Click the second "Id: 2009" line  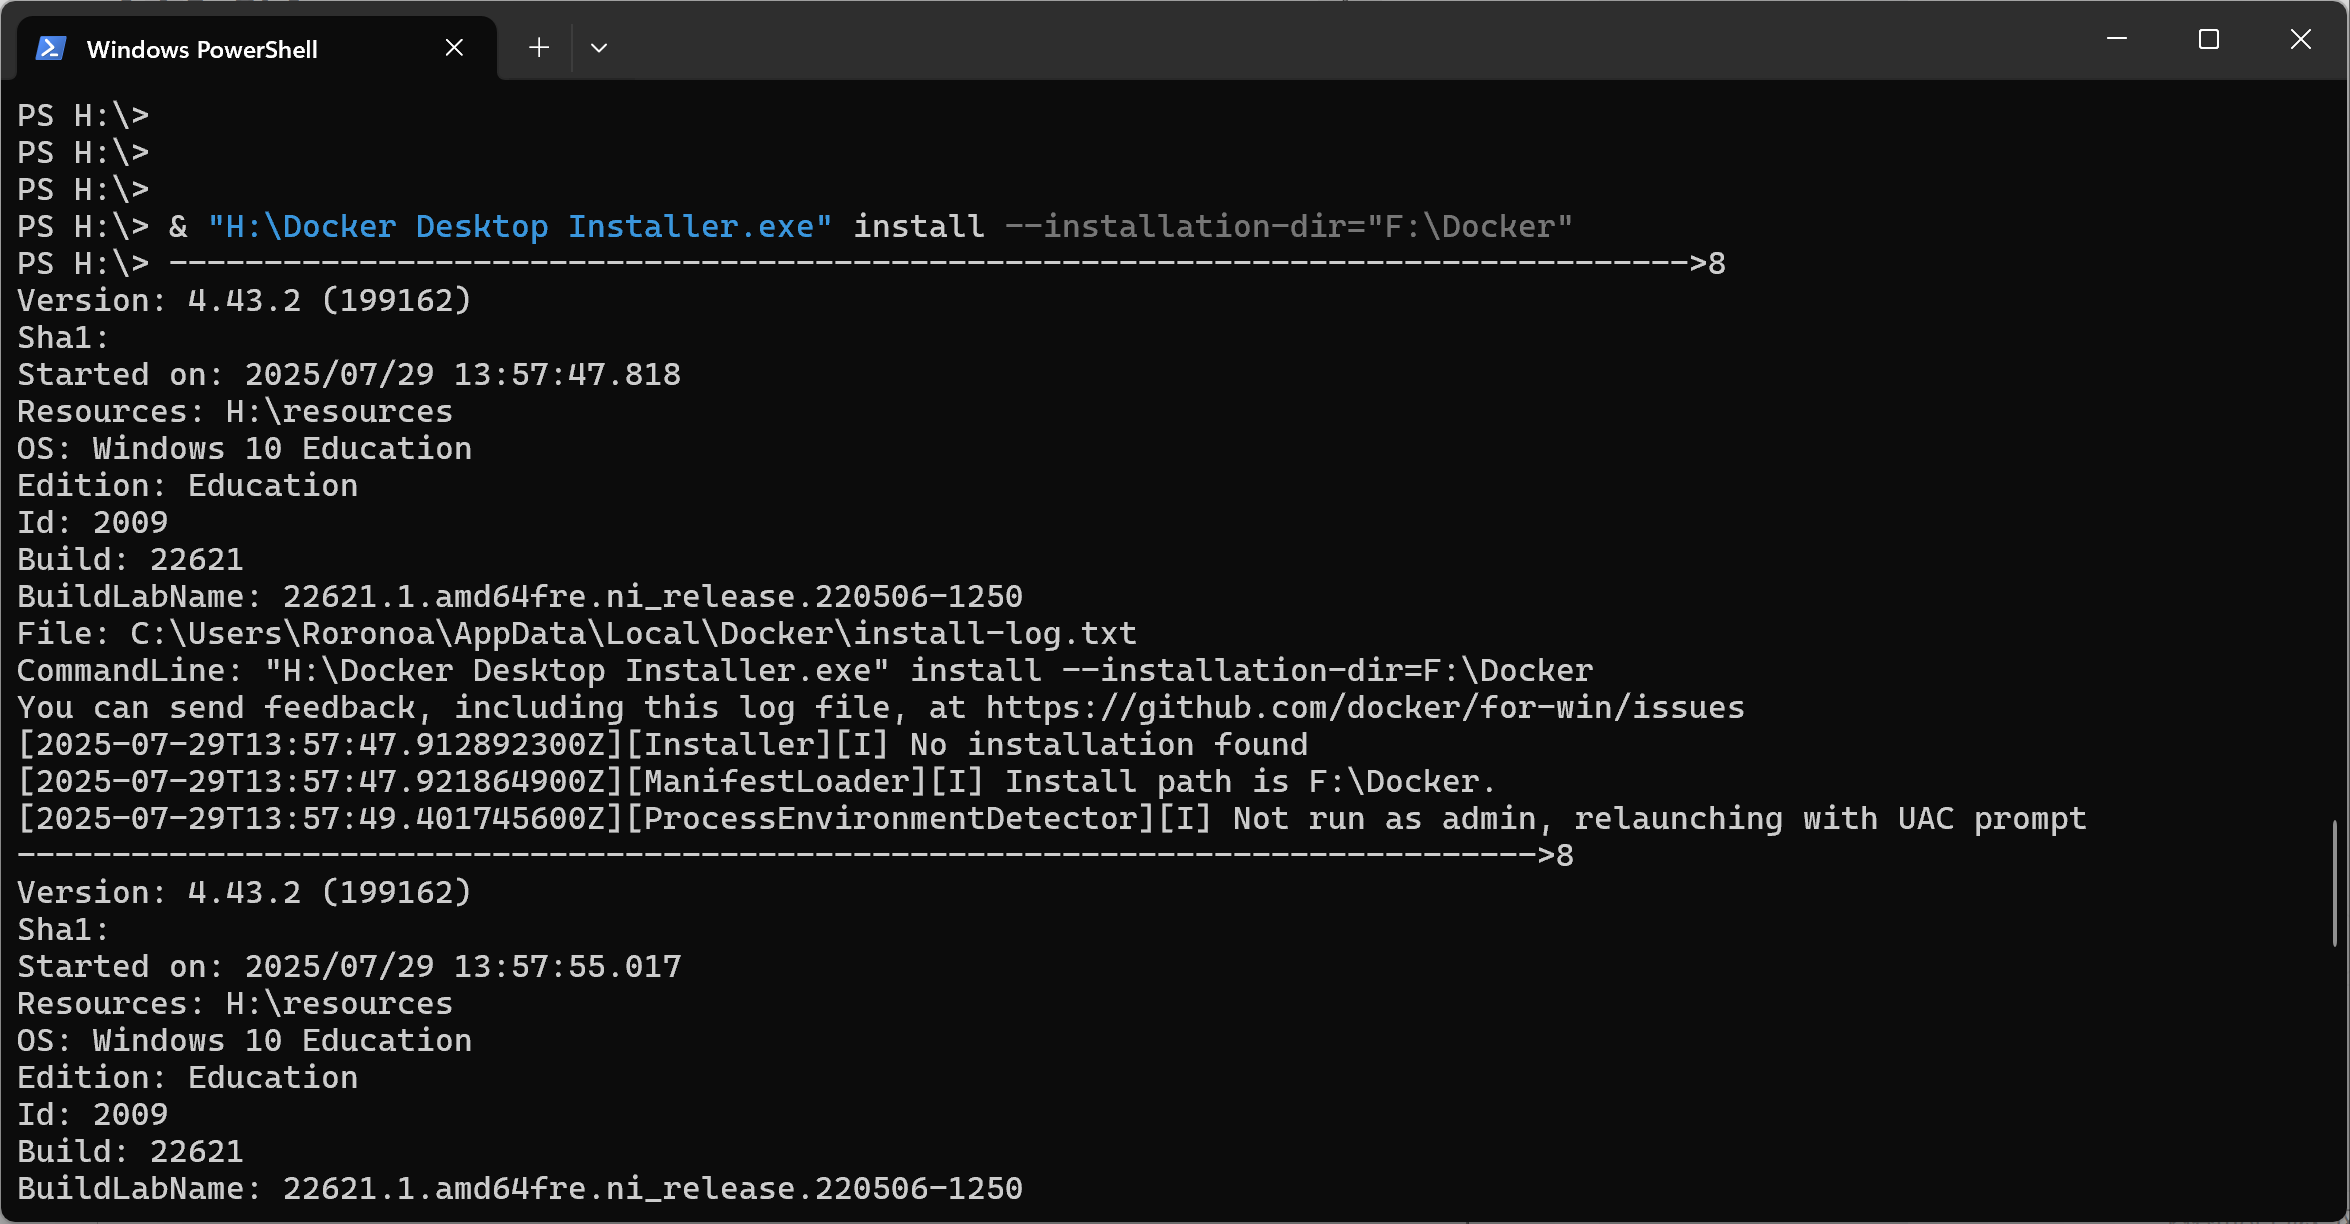click(x=92, y=1114)
